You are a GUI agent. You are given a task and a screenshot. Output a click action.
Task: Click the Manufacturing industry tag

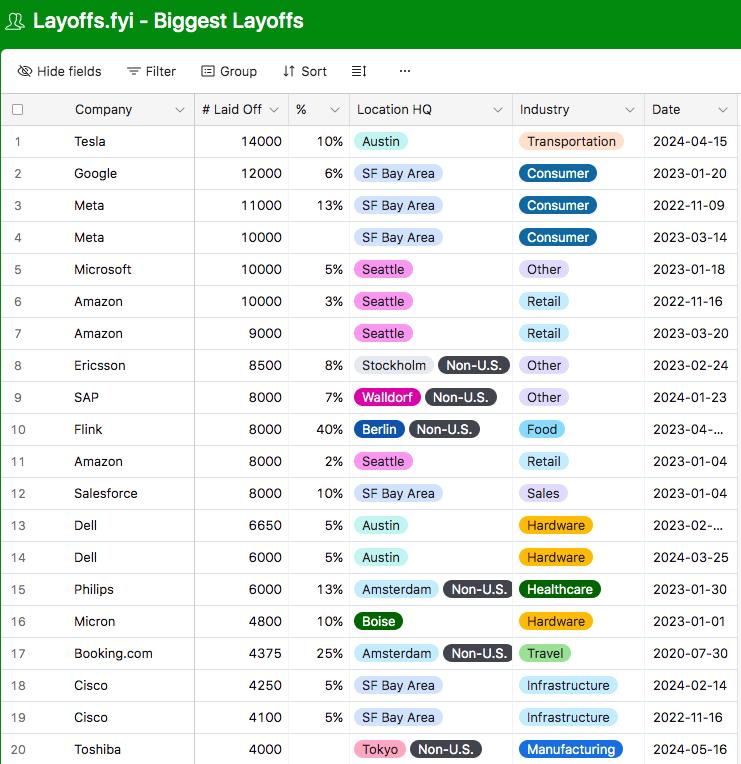coord(571,749)
